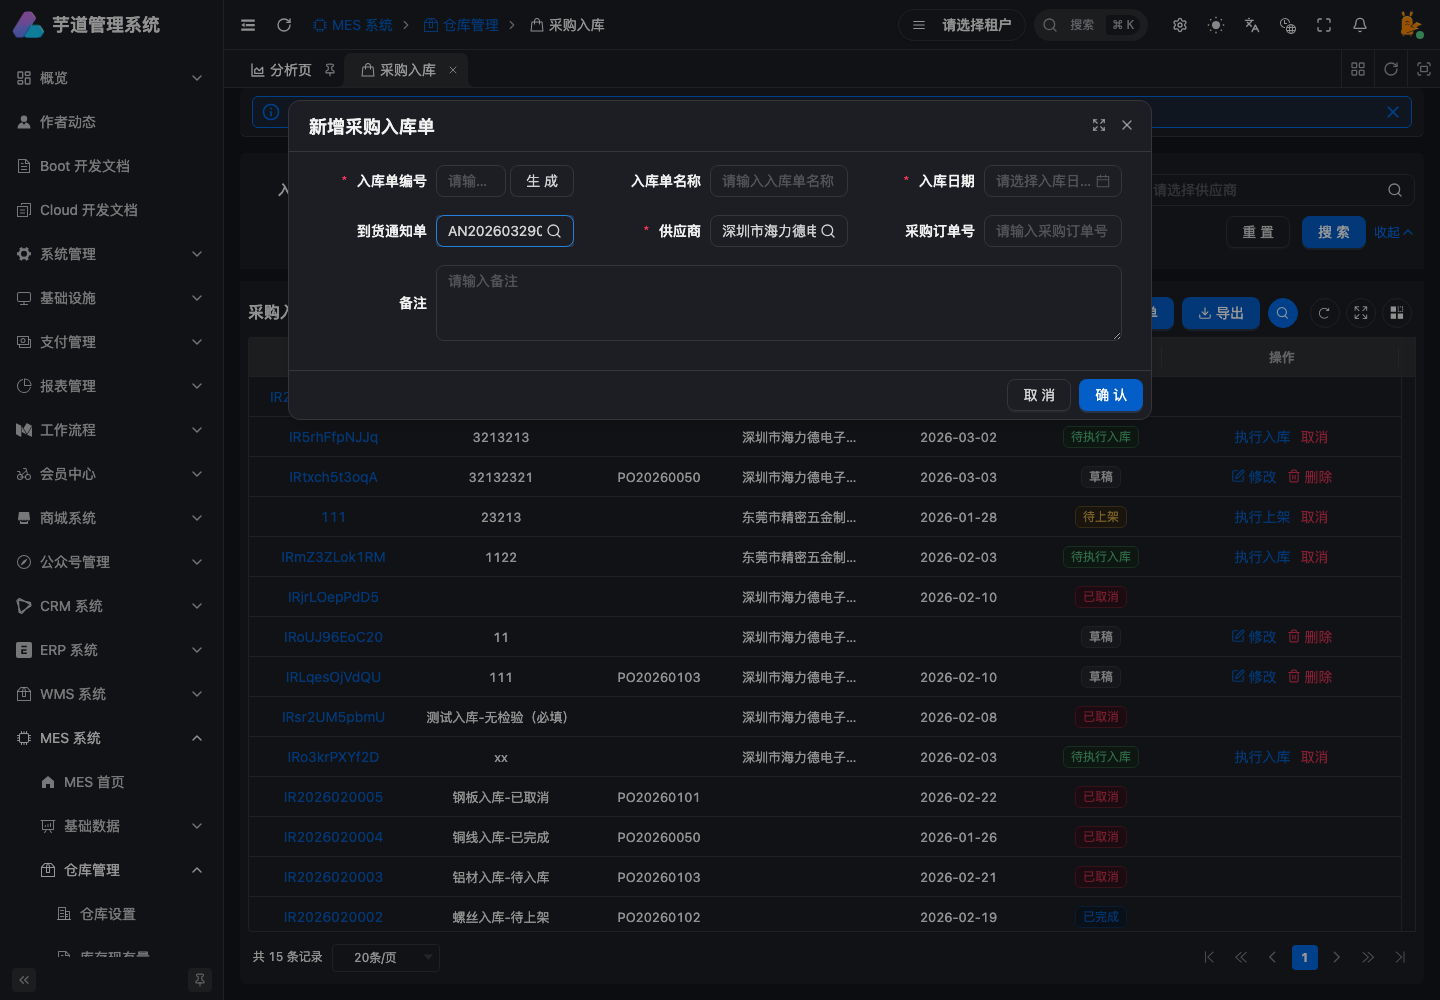This screenshot has width=1440, height=1000.
Task: Close the 采购入库 tab
Action: coord(453,70)
